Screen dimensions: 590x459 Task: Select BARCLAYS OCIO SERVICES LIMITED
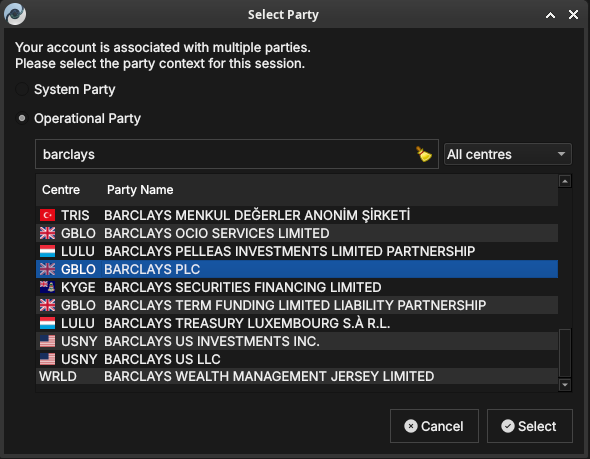coord(297,233)
